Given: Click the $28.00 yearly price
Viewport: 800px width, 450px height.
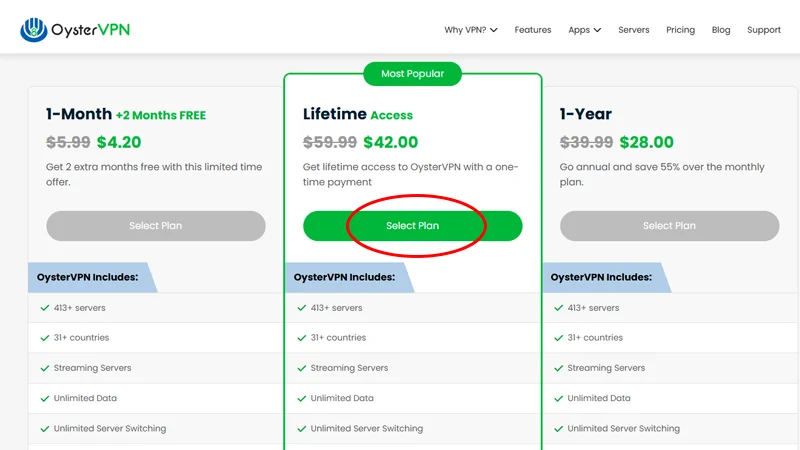Looking at the screenshot, I should (x=646, y=142).
